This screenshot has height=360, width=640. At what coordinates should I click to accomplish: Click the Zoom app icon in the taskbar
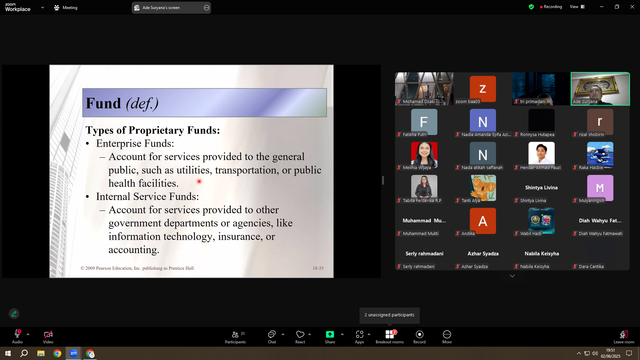tap(74, 353)
